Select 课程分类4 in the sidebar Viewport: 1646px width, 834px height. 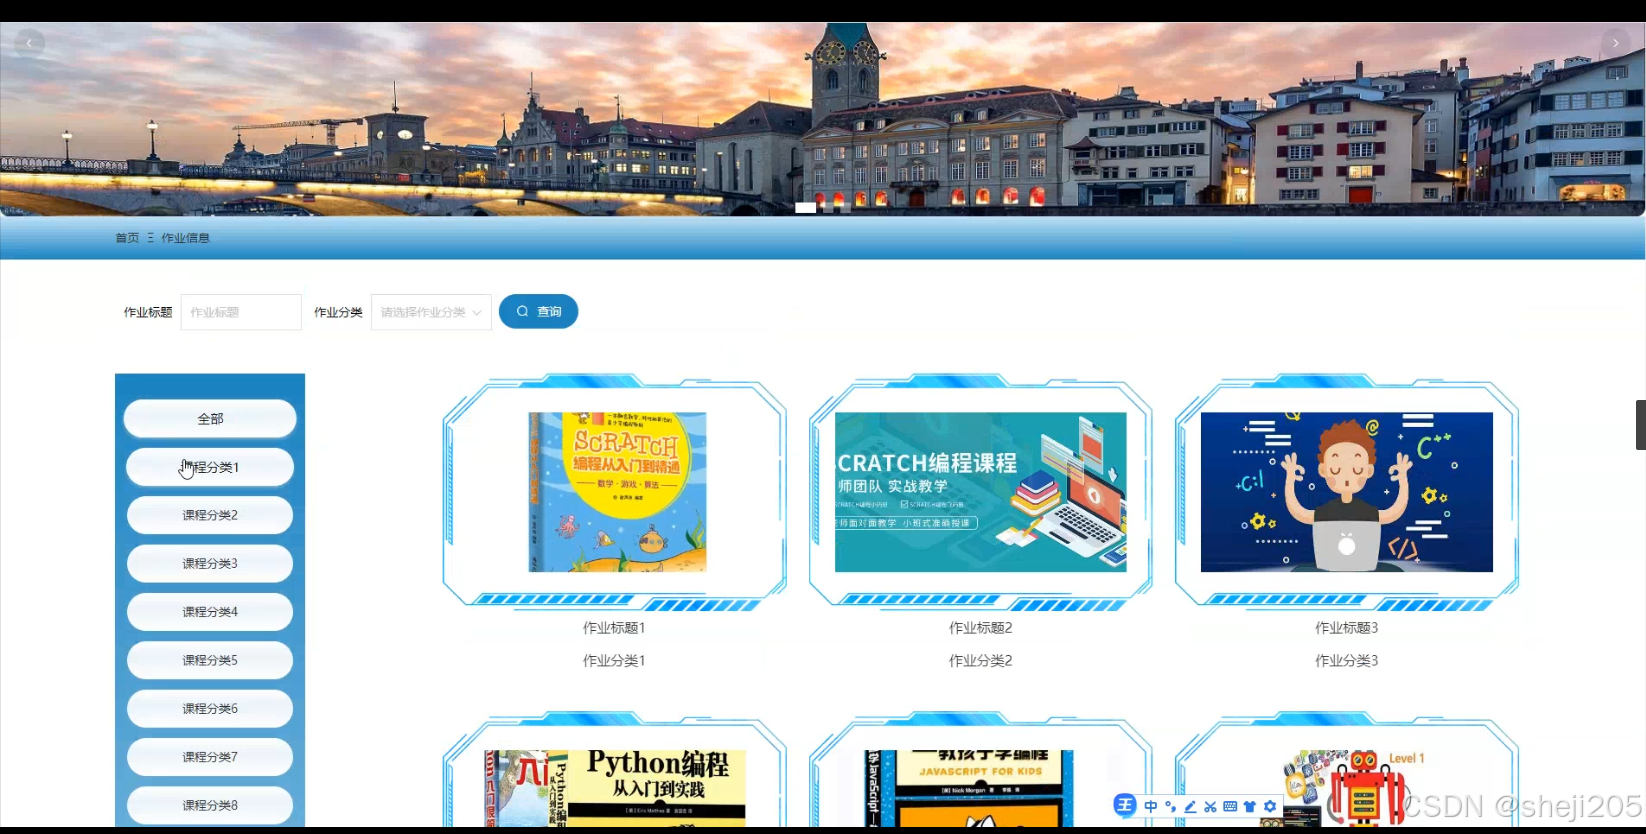point(210,611)
